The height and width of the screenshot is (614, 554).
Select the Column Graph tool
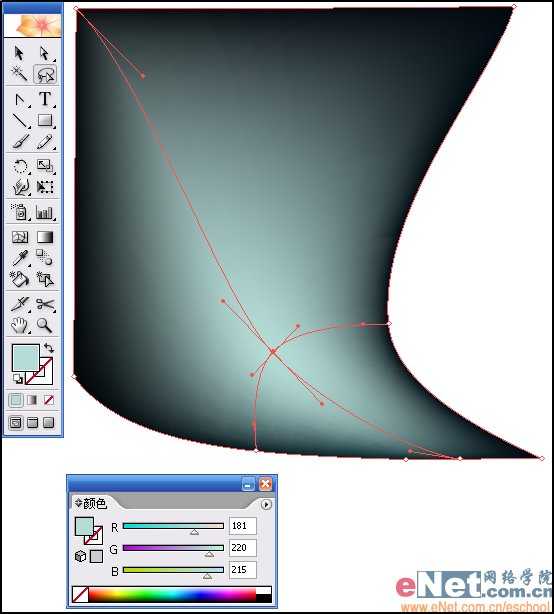(x=45, y=212)
